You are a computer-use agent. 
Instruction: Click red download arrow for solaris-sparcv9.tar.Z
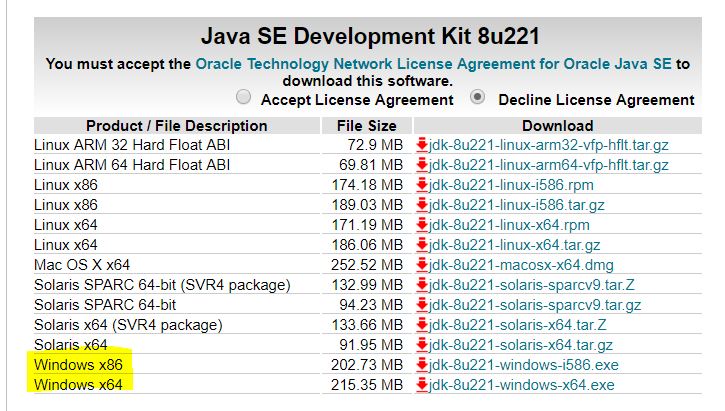point(422,284)
